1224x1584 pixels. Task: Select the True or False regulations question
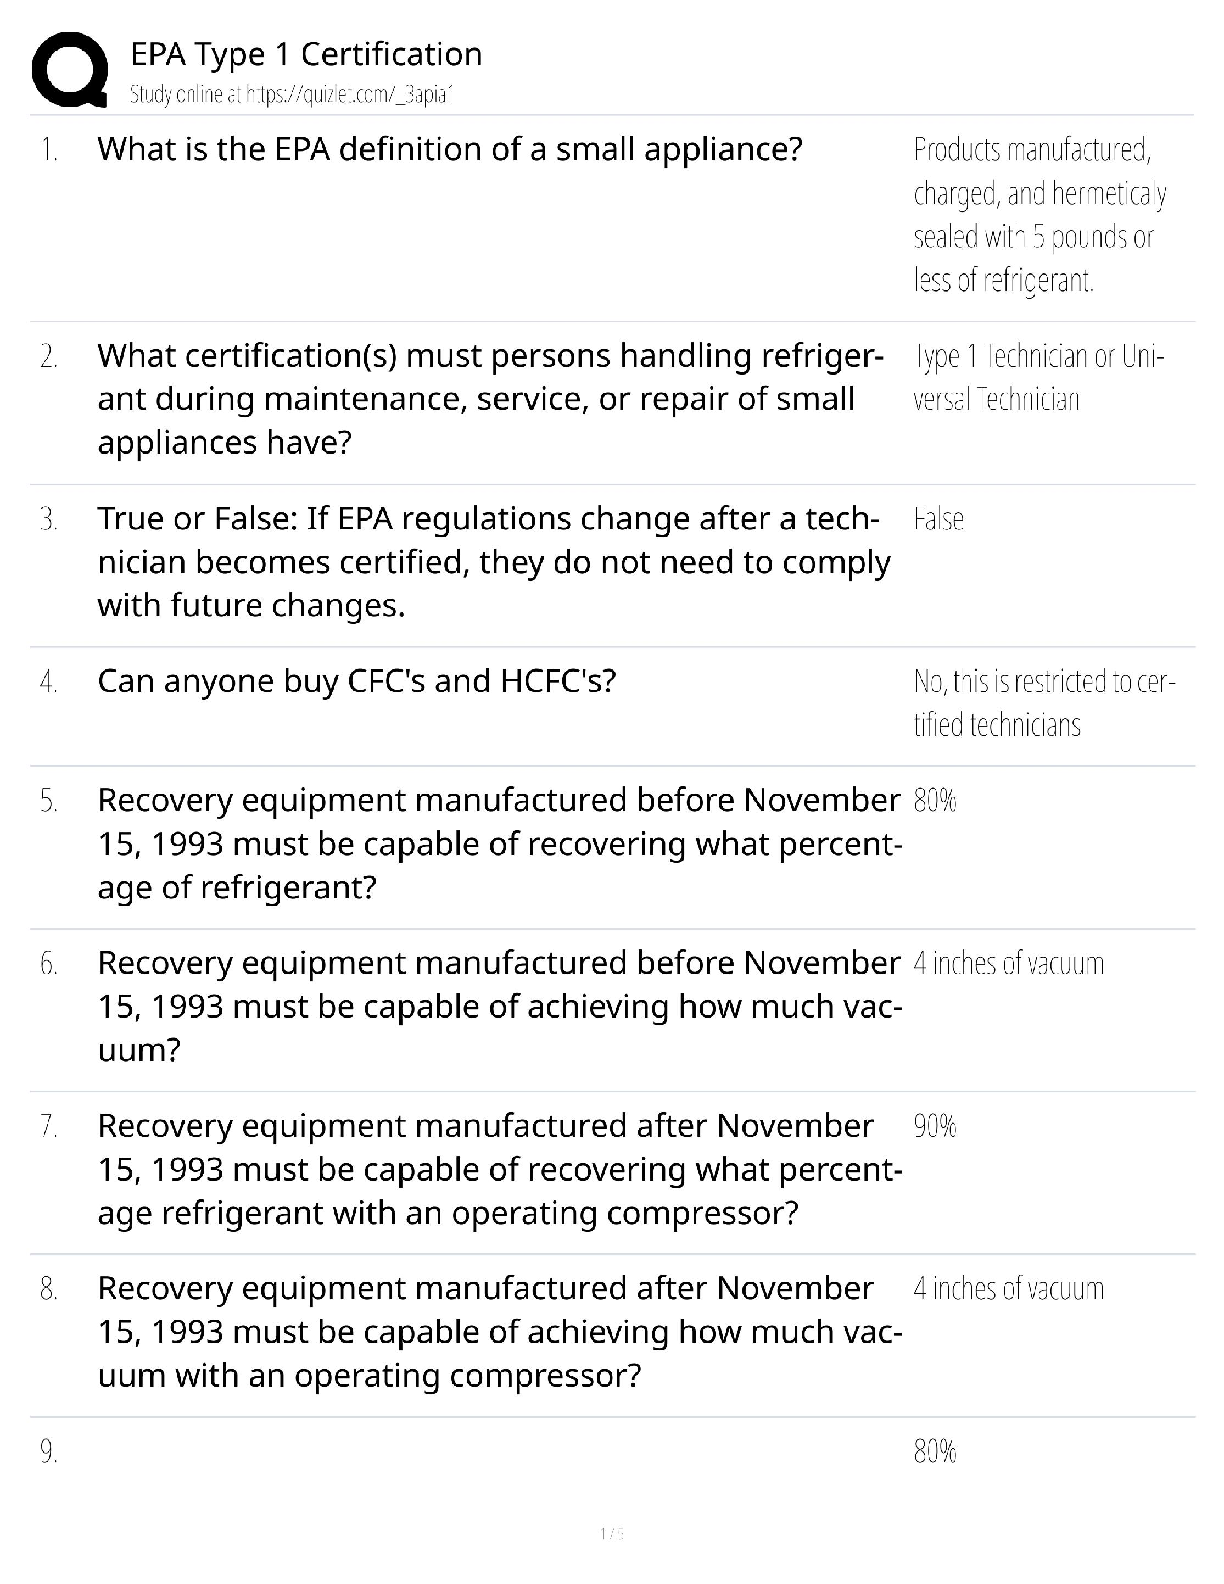tap(493, 562)
